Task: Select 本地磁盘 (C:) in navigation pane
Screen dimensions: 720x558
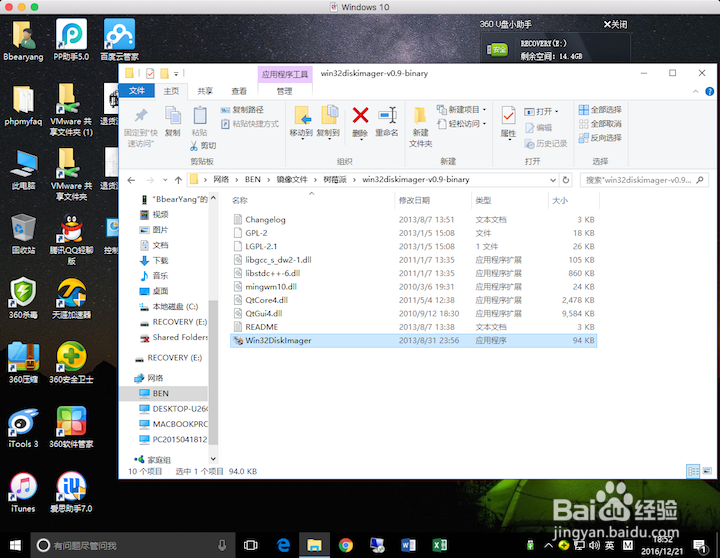Action: 175,306
